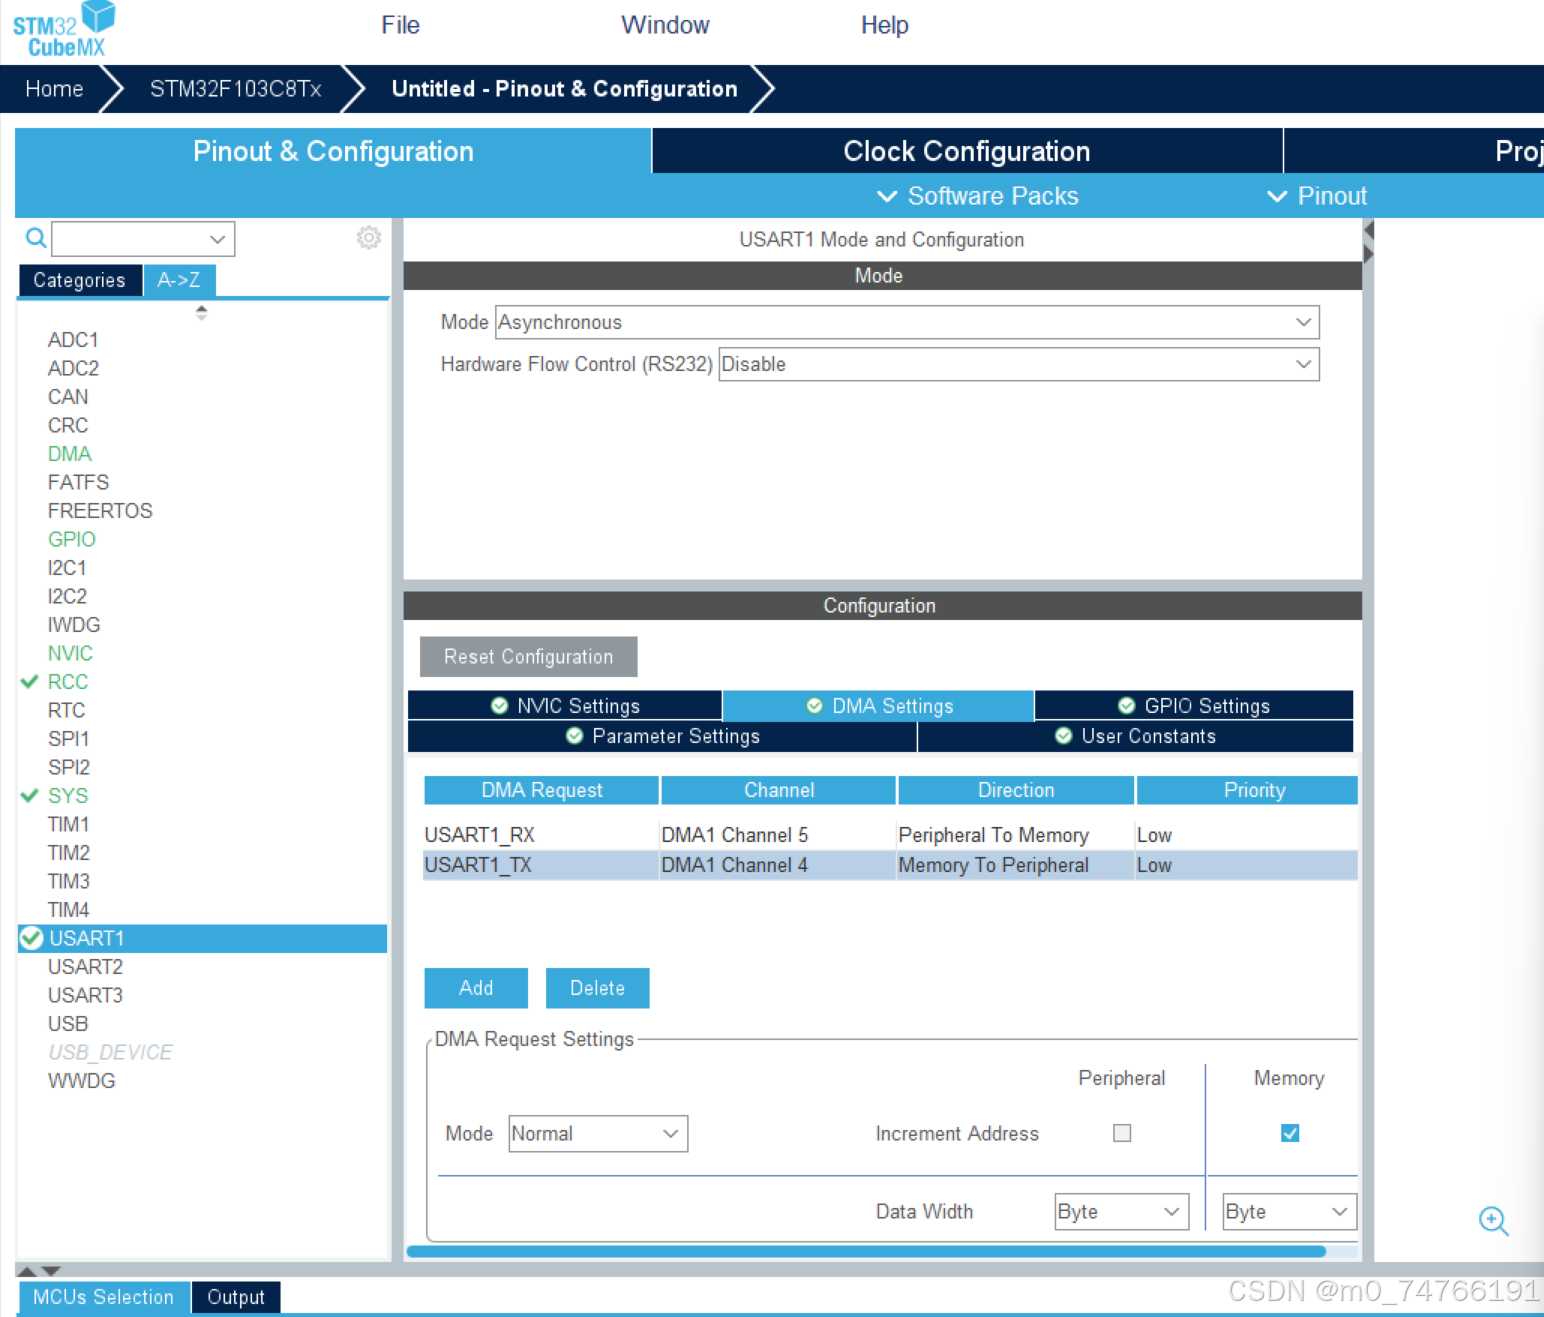Go to Home breadcrumb
The height and width of the screenshot is (1317, 1544).
tap(54, 89)
